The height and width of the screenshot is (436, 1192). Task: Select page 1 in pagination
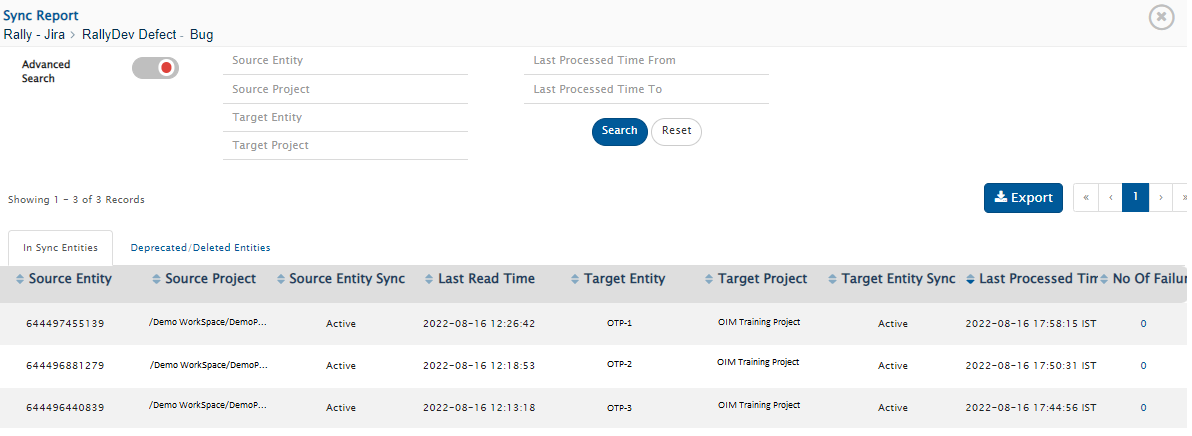pos(1135,198)
